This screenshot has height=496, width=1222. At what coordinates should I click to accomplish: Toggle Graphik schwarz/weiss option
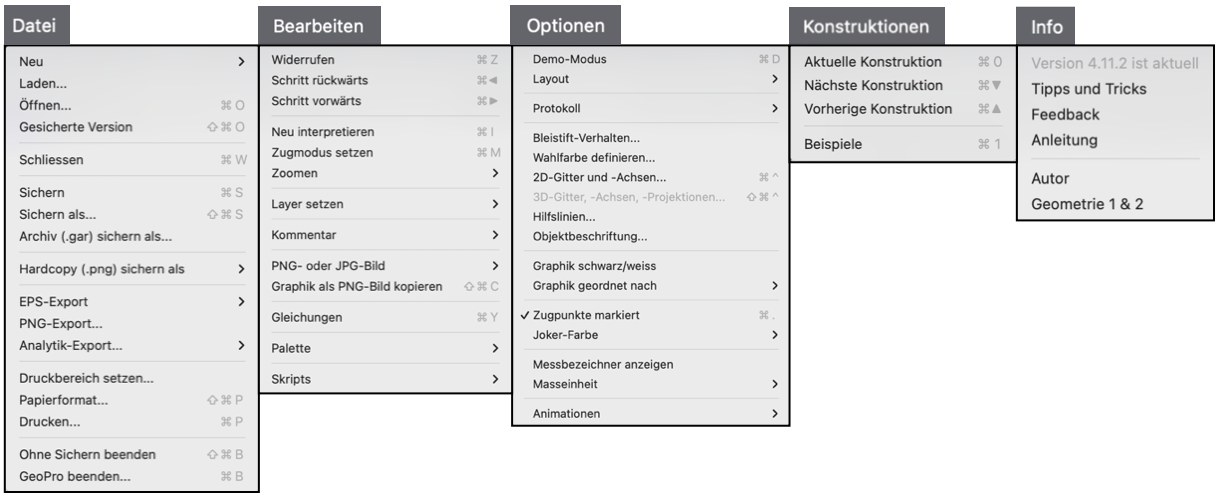(x=595, y=265)
